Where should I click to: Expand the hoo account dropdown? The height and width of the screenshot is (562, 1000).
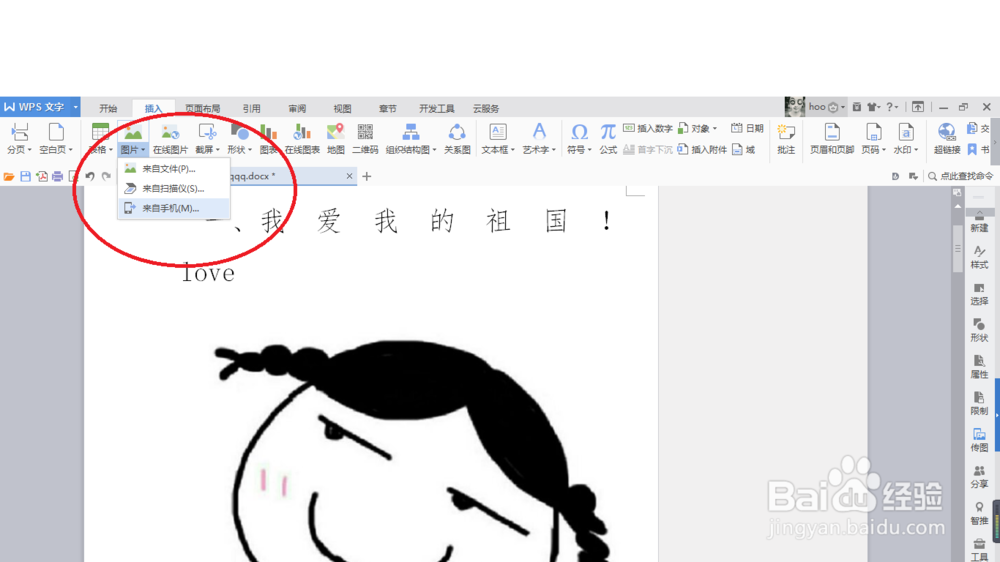pos(843,107)
